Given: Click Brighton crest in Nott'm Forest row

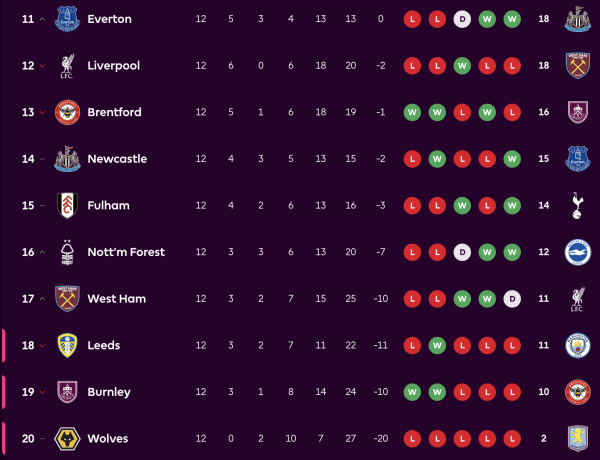Looking at the screenshot, I should pyautogui.click(x=577, y=252).
